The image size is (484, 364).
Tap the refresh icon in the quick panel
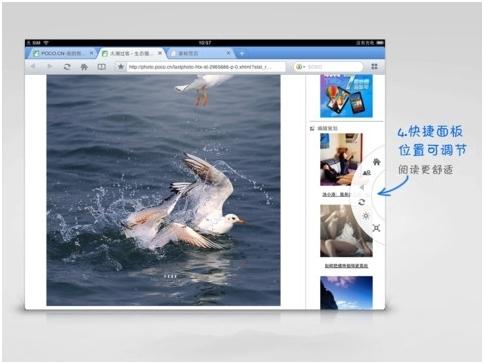click(362, 202)
